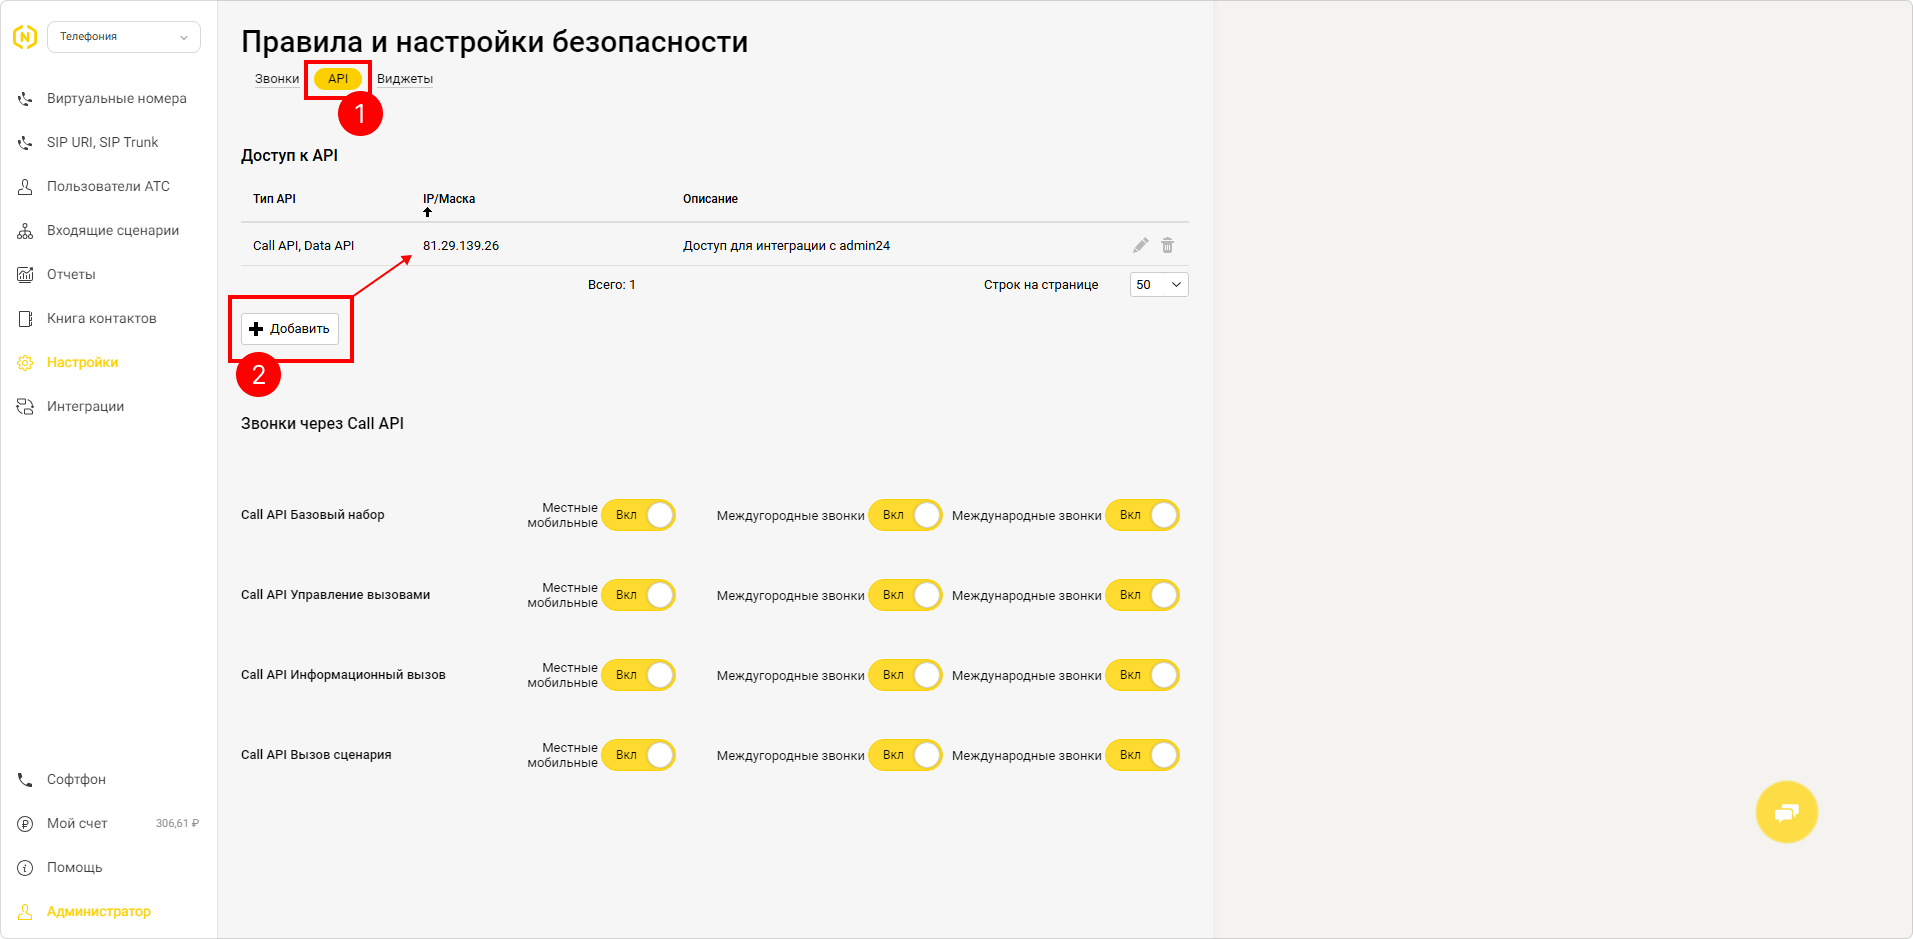This screenshot has height=939, width=1913.
Task: Toggle Международные звонки for Call API Вызов сценария
Action: tap(1142, 755)
